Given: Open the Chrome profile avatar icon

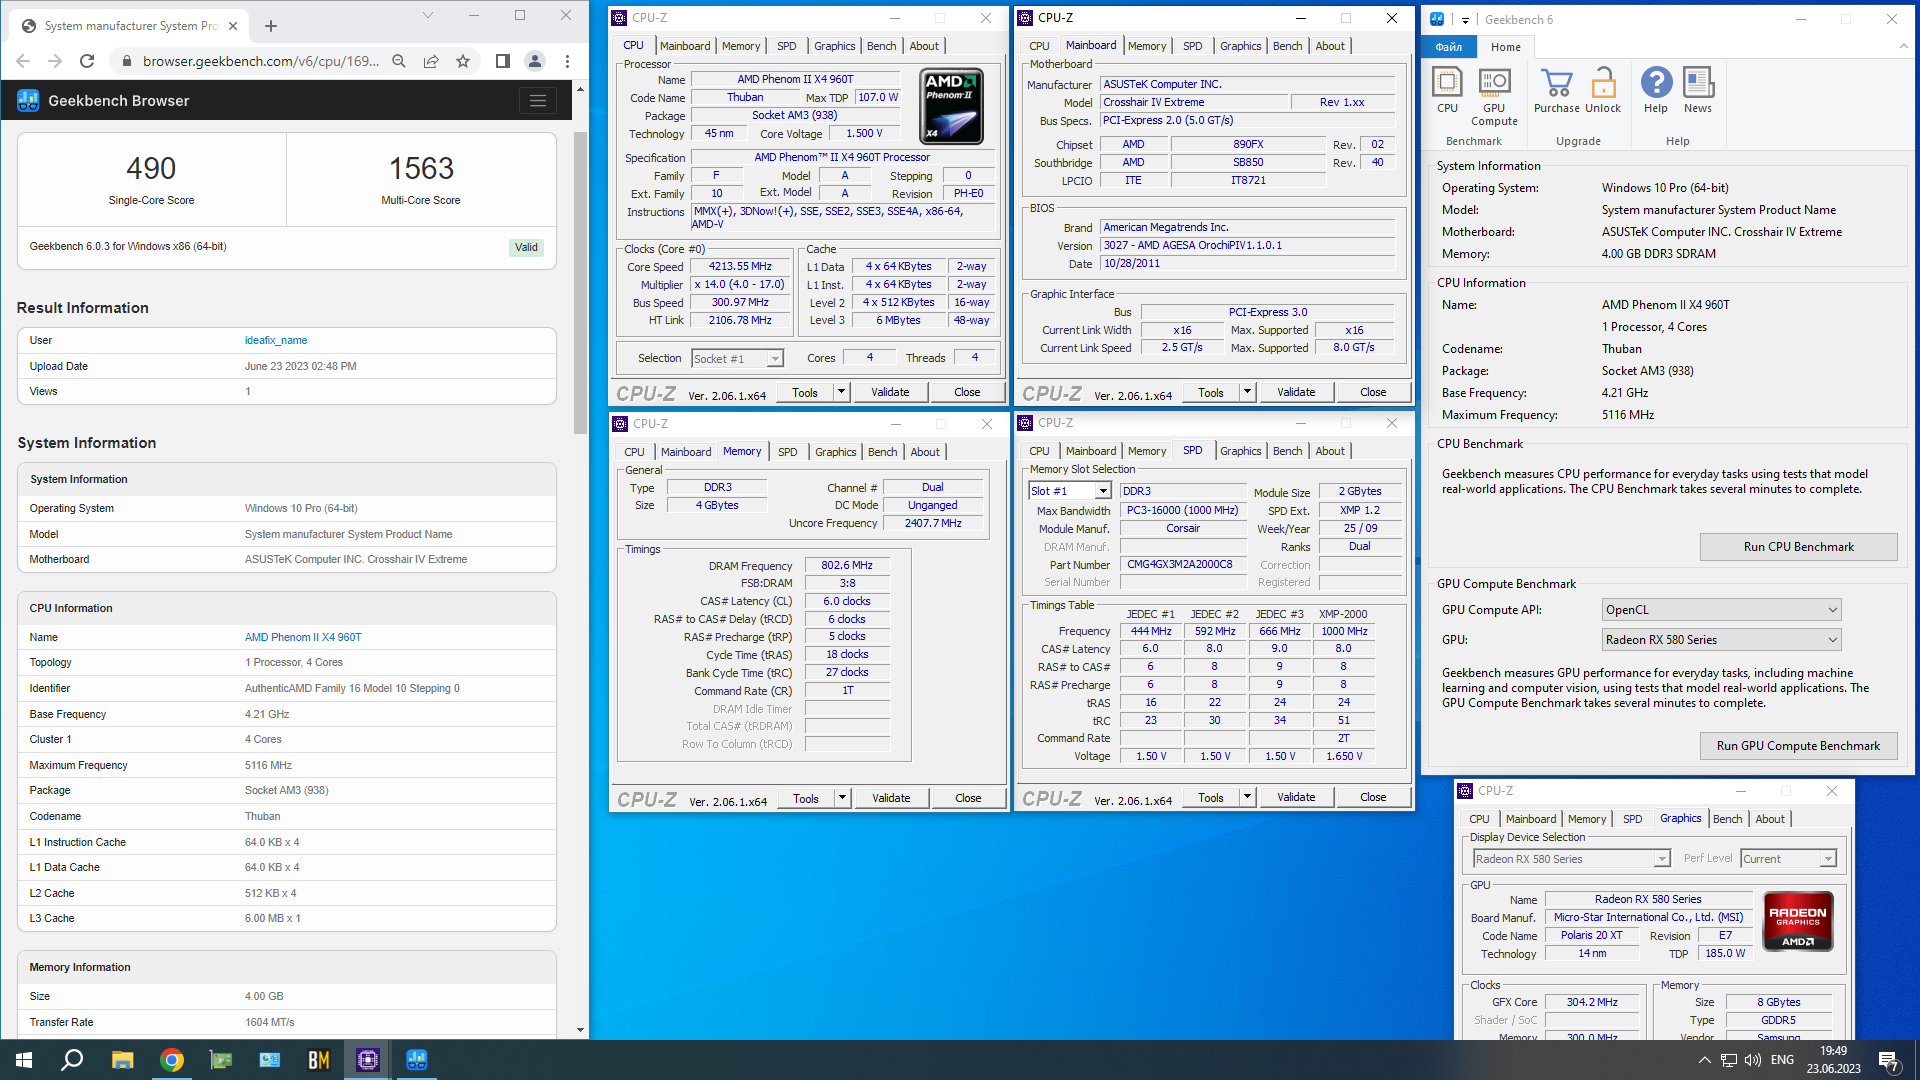Looking at the screenshot, I should pyautogui.click(x=535, y=61).
